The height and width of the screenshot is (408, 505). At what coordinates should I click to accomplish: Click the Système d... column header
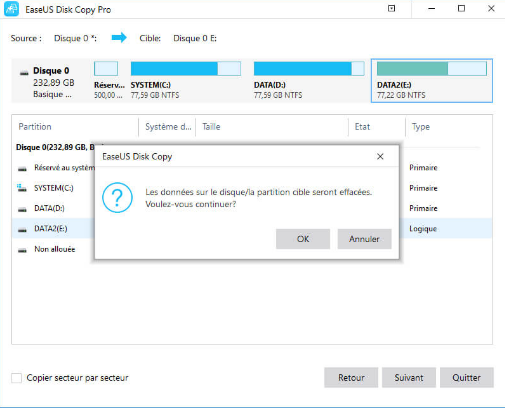pyautogui.click(x=168, y=127)
